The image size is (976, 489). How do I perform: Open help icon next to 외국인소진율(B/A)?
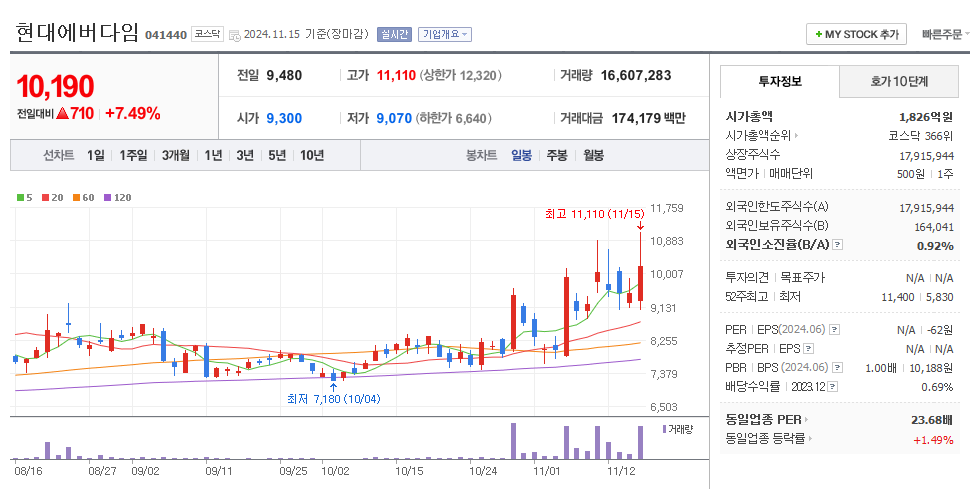coord(838,245)
